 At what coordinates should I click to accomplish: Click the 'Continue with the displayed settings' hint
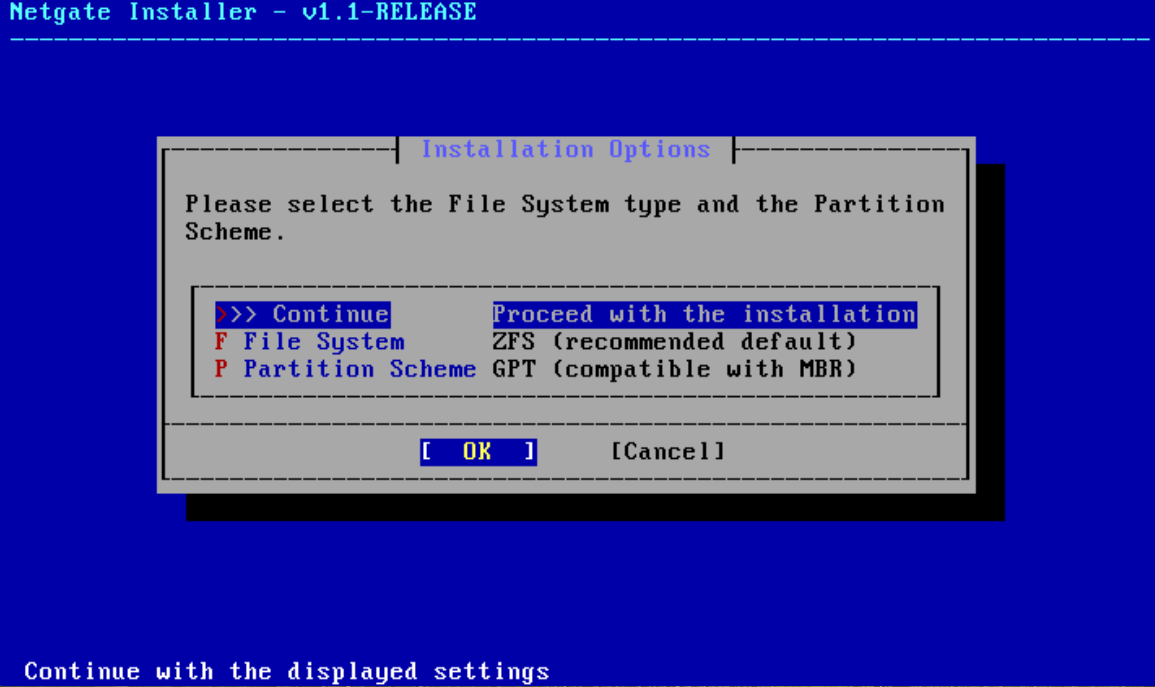pos(287,672)
